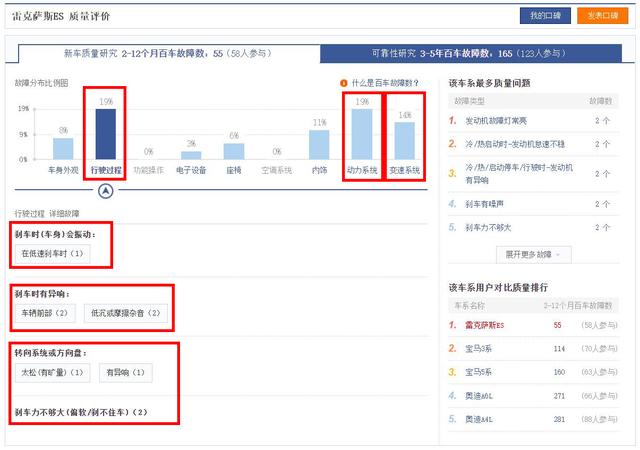Viewport: 640px width, 450px height.
Task: Click the 功能操作 category label
Action: click(149, 170)
